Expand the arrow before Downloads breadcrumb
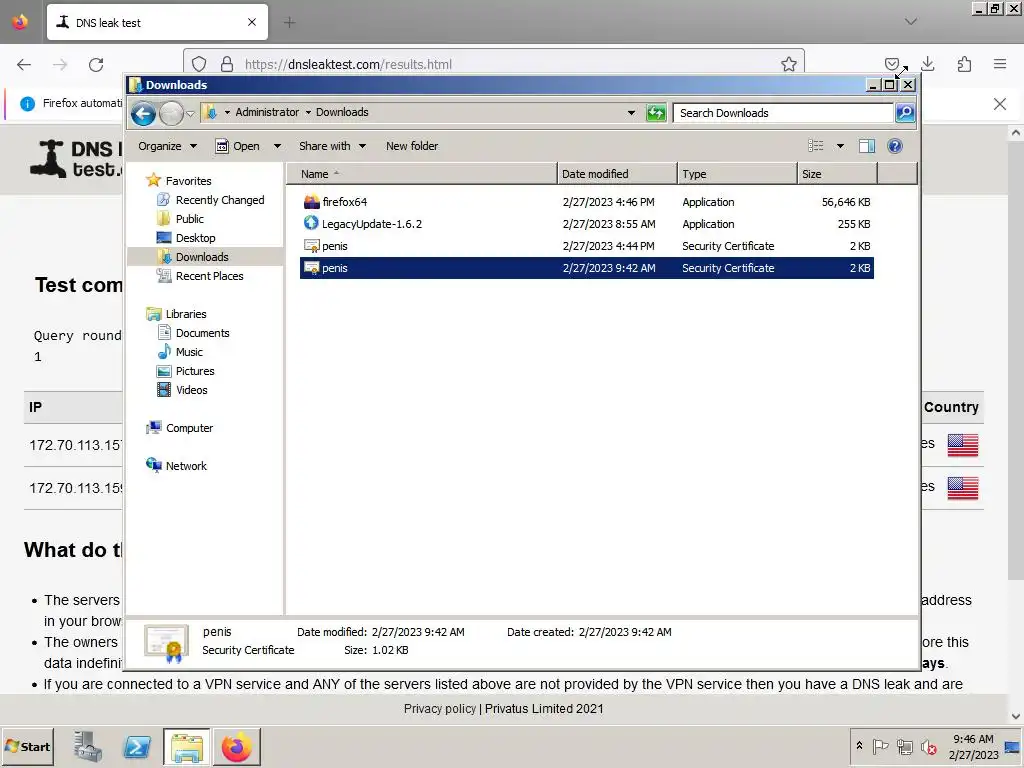 (308, 112)
